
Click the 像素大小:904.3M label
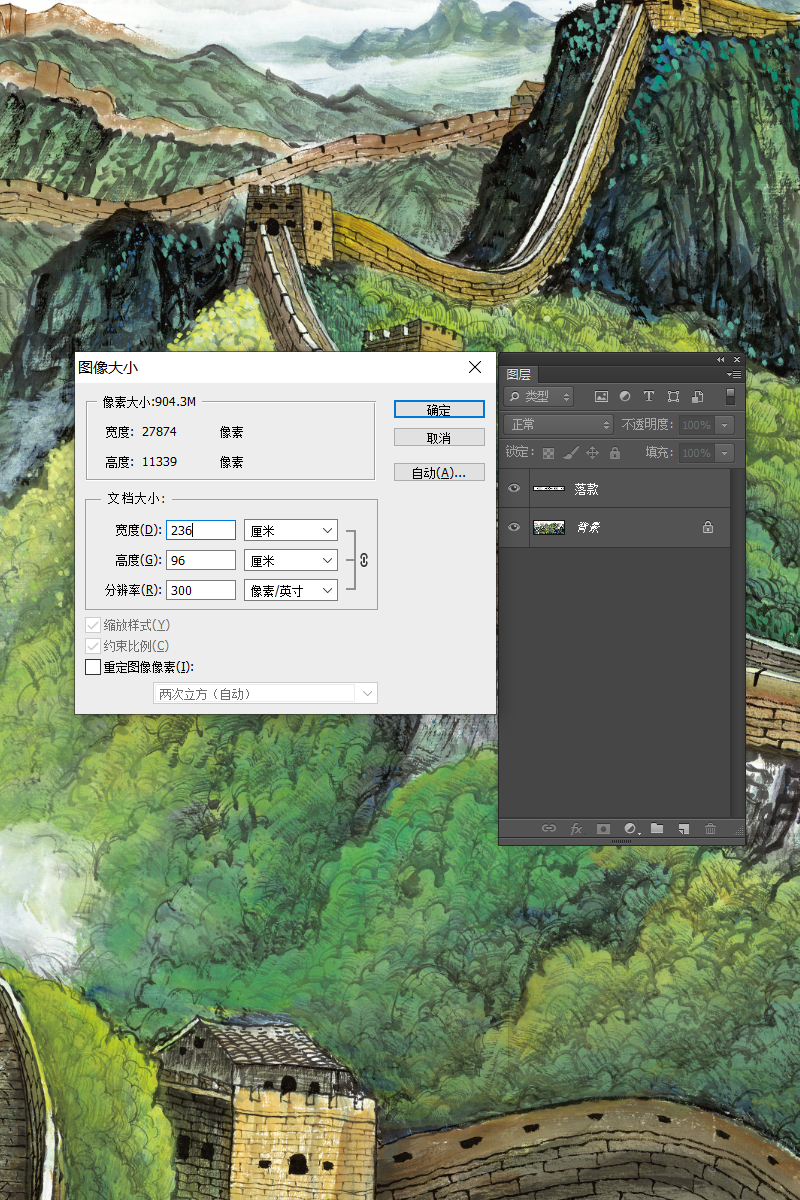click(149, 402)
